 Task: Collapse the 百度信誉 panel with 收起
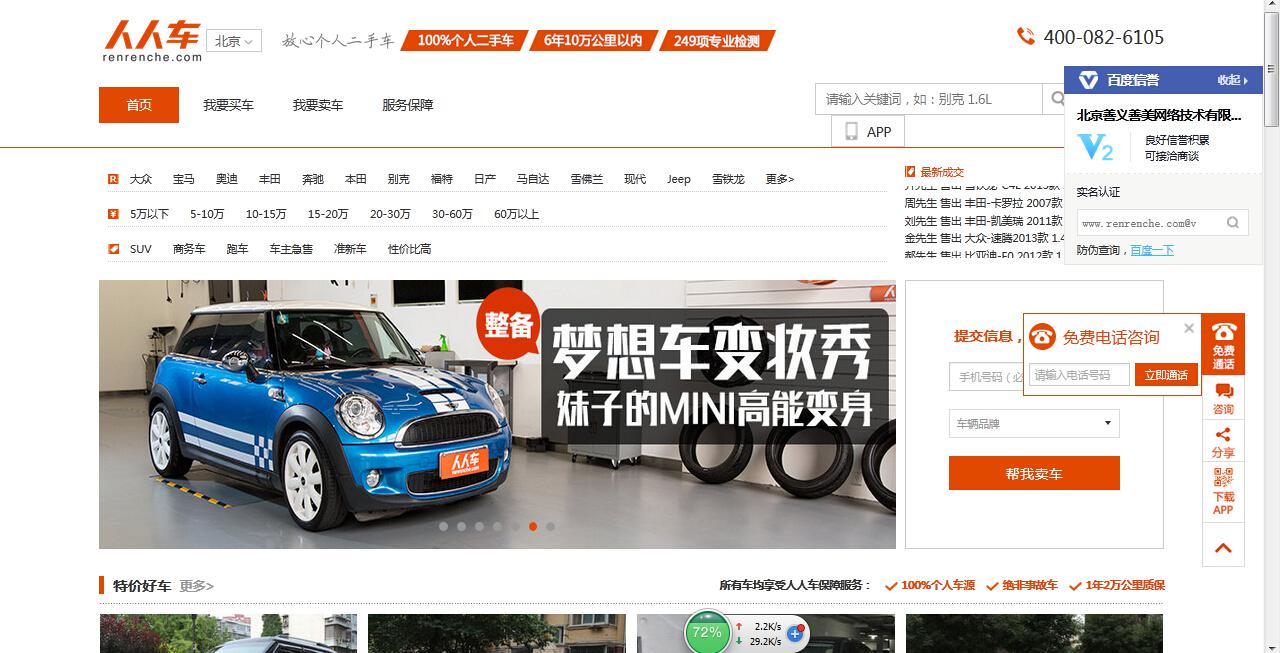[1232, 80]
